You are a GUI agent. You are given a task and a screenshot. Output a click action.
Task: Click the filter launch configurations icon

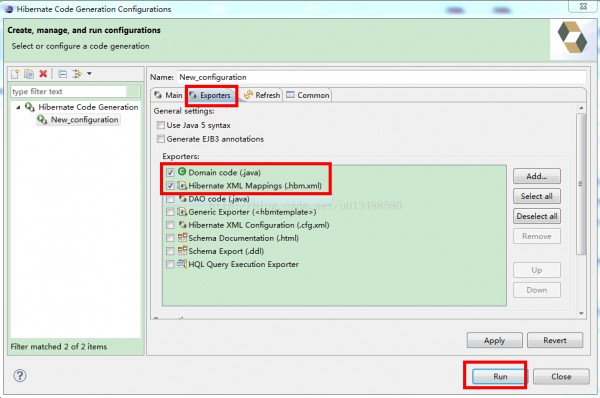(77, 73)
